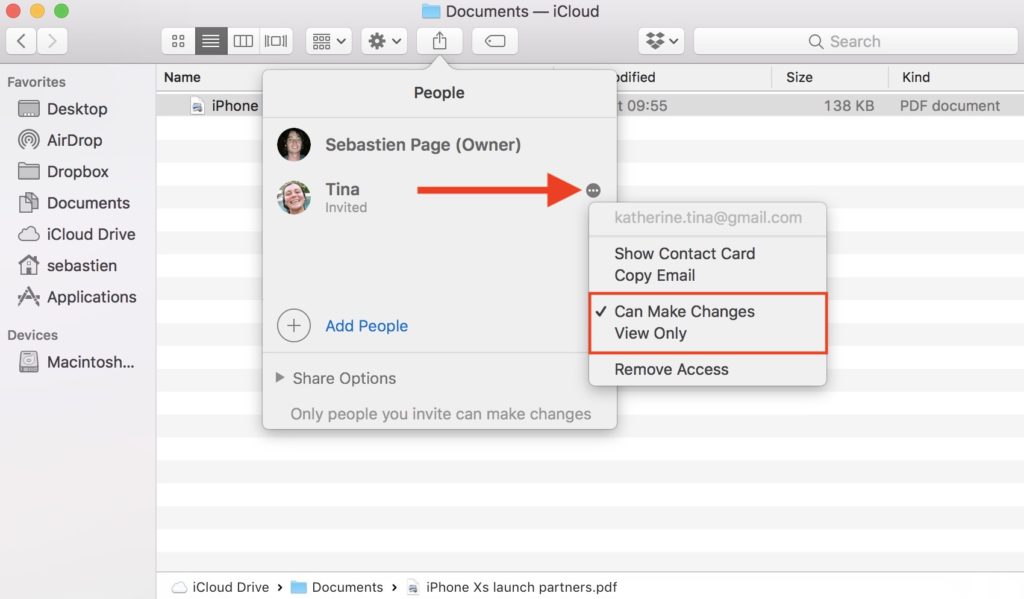
Task: Click the yellow minimize button
Action: (37, 10)
